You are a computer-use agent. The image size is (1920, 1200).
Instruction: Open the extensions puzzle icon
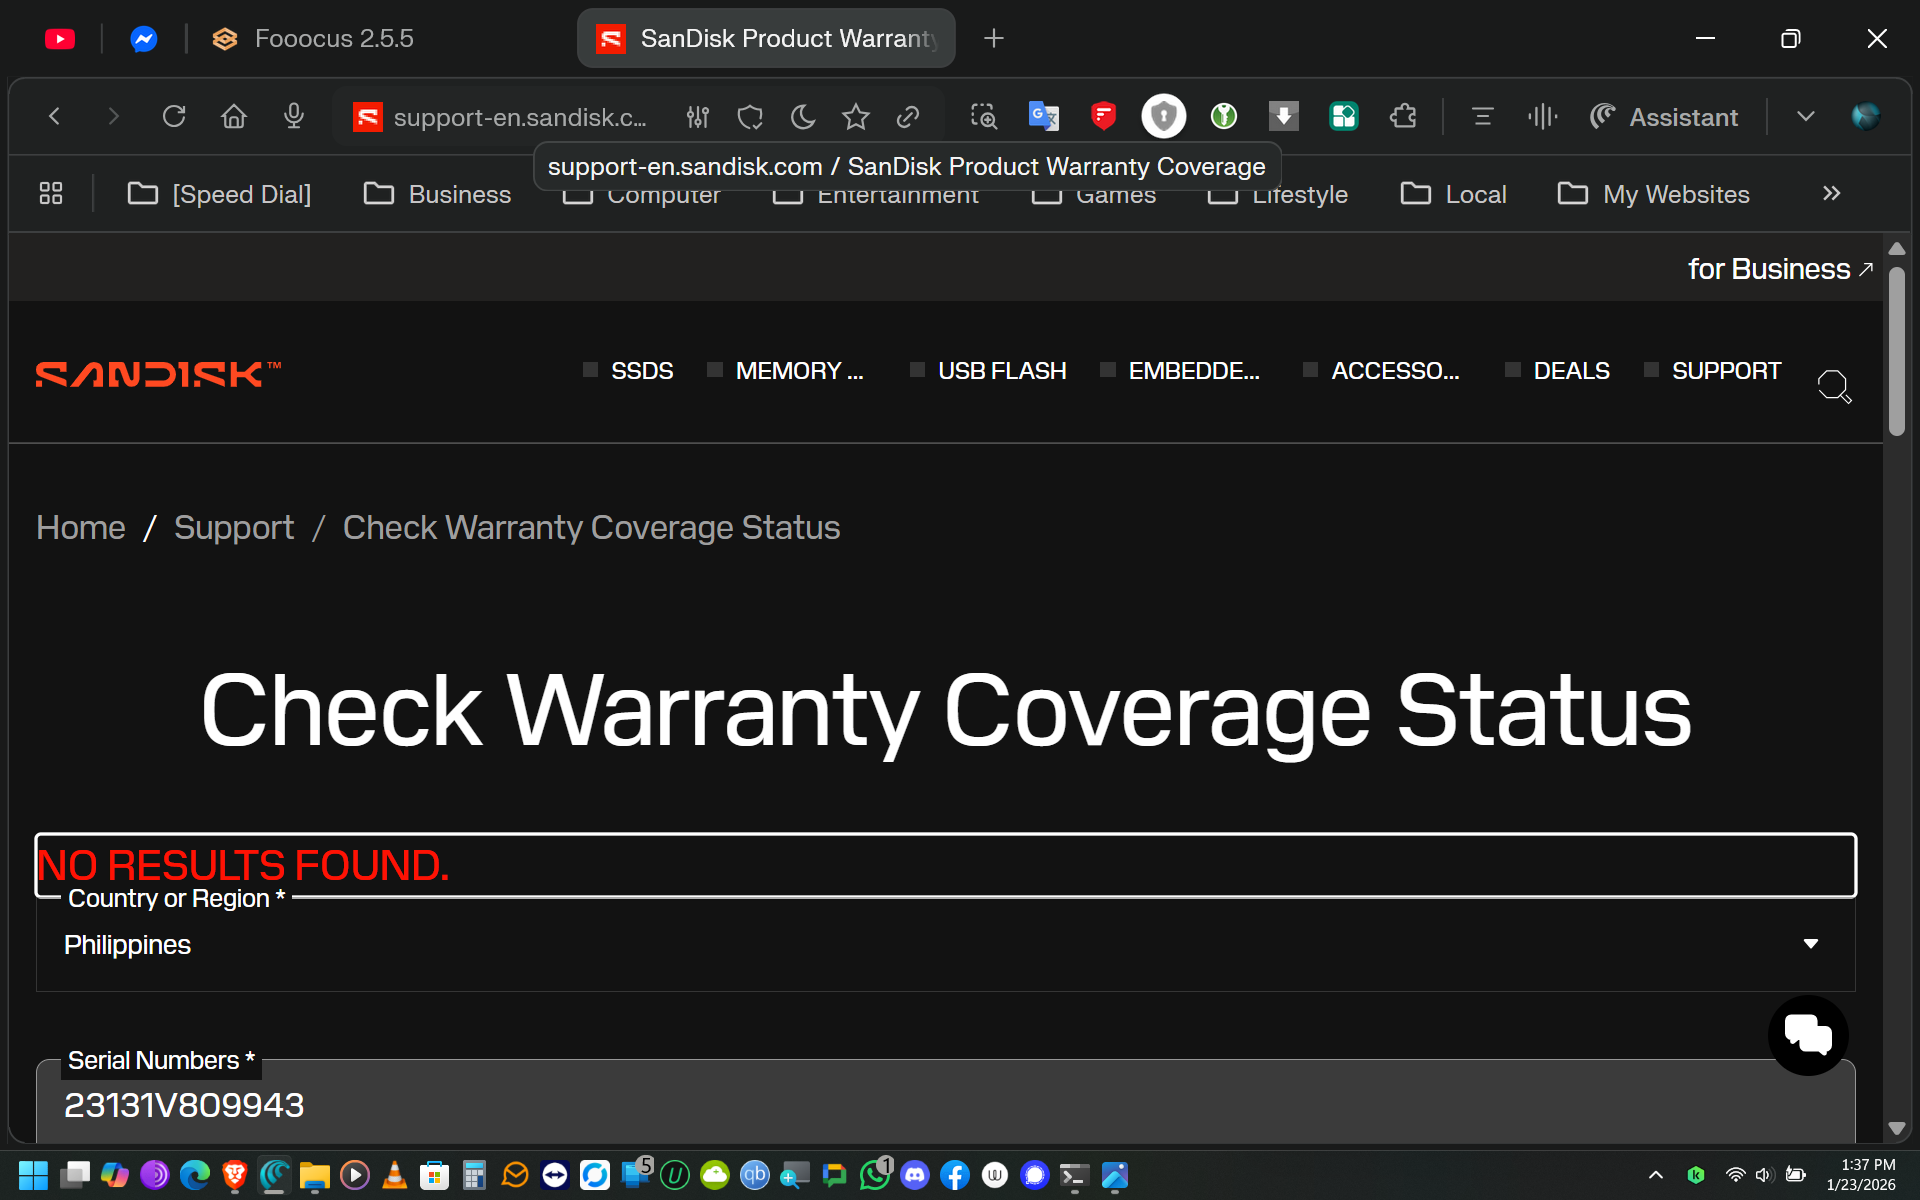point(1403,117)
